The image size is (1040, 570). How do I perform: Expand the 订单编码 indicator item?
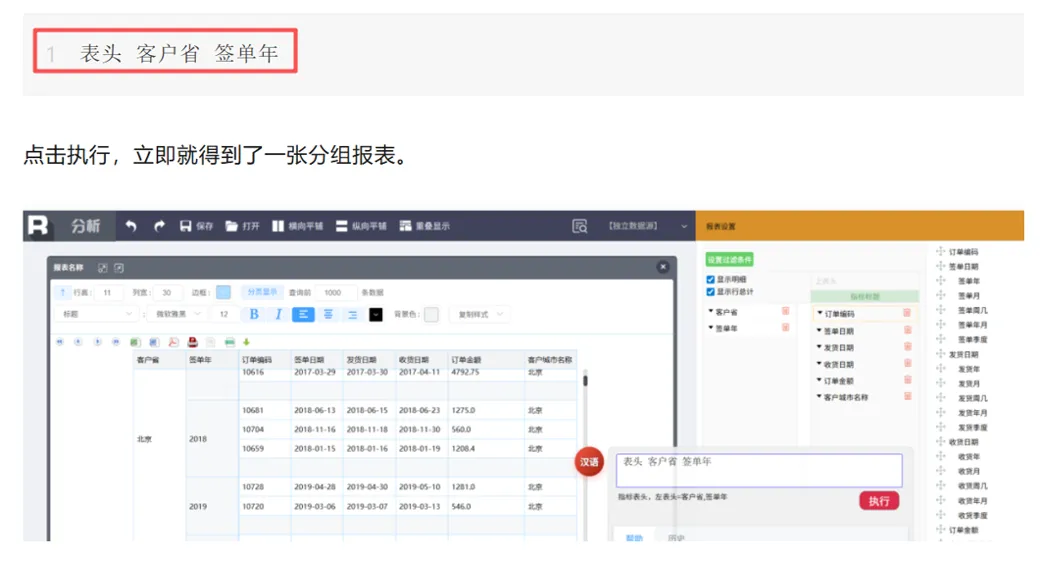click(x=819, y=313)
